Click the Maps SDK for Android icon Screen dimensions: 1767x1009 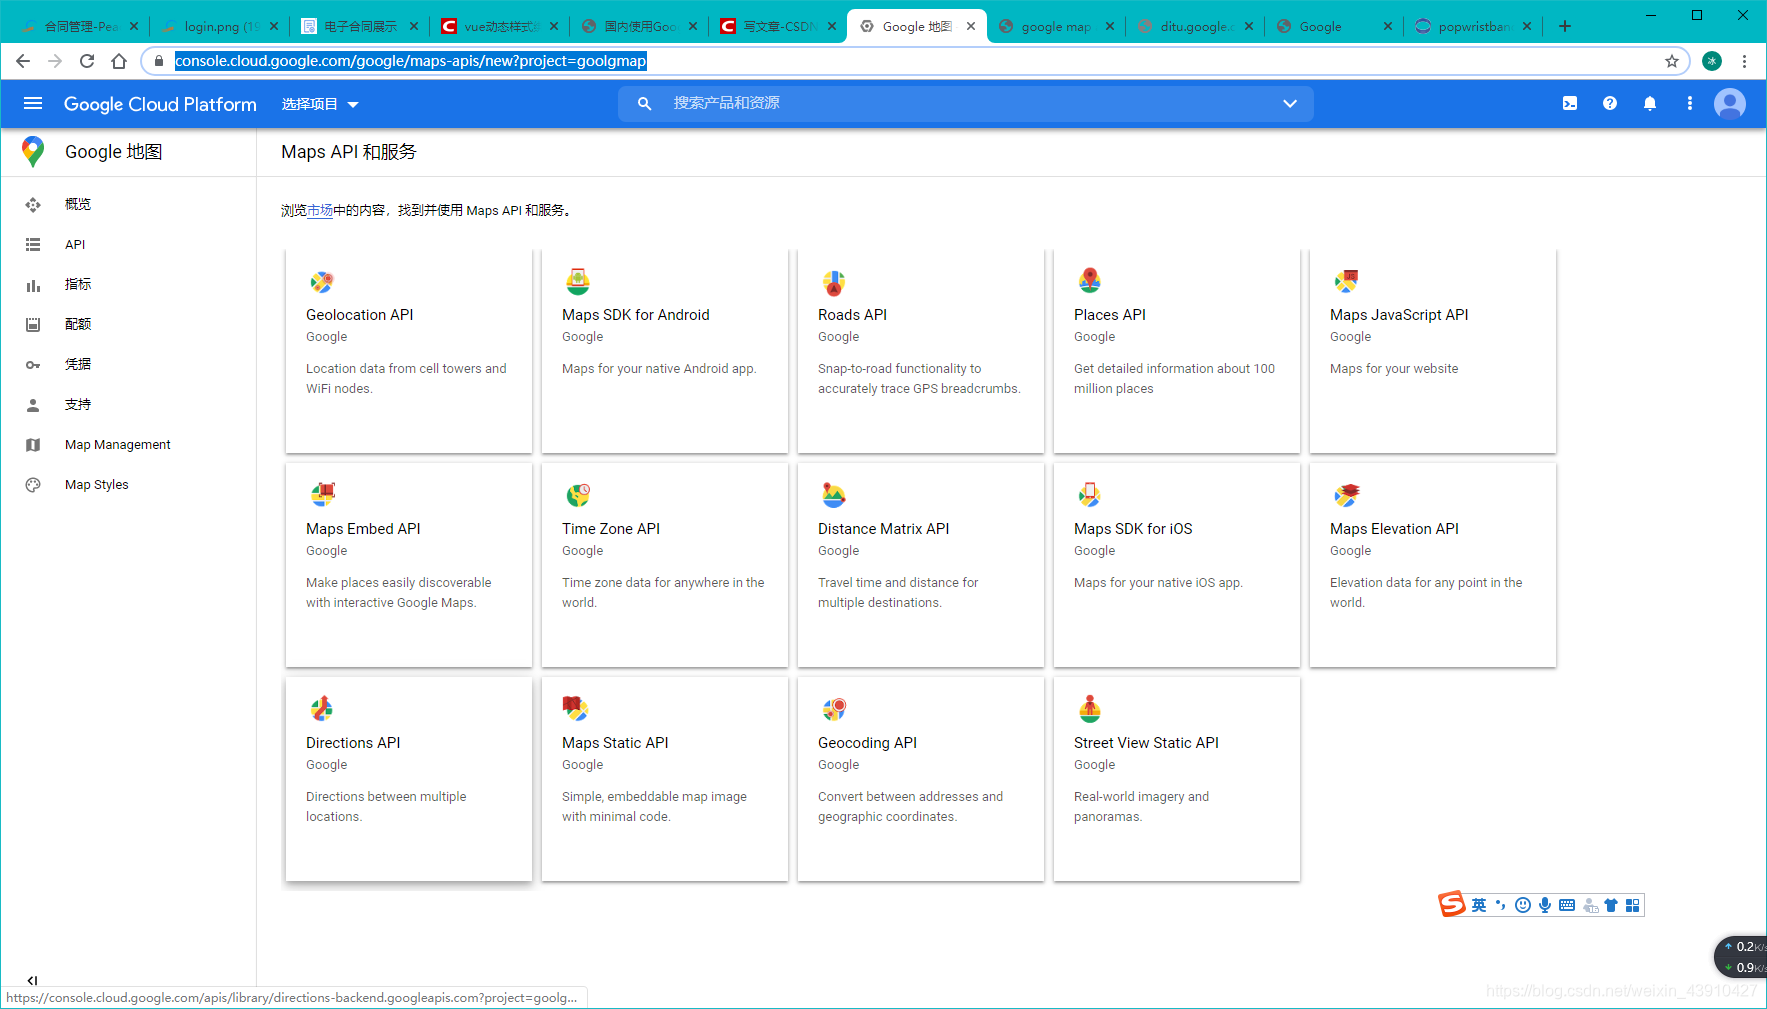[x=577, y=282]
